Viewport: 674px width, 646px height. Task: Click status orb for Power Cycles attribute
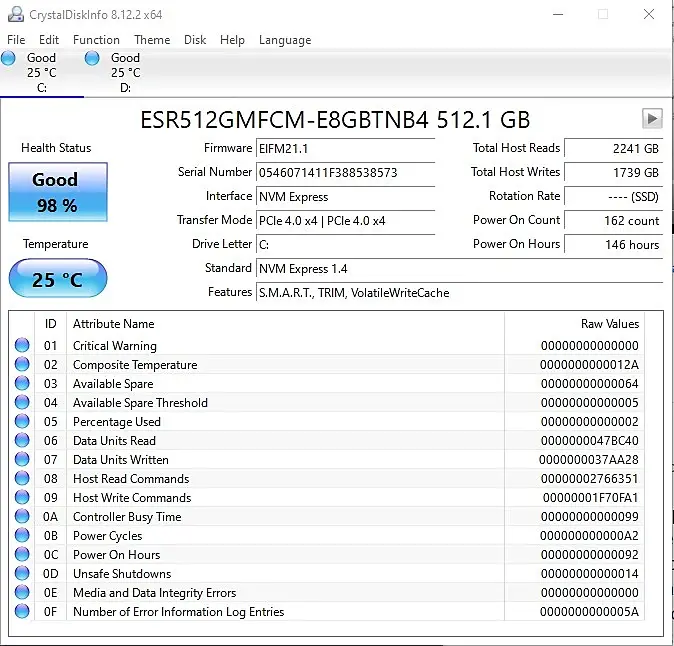[22, 536]
